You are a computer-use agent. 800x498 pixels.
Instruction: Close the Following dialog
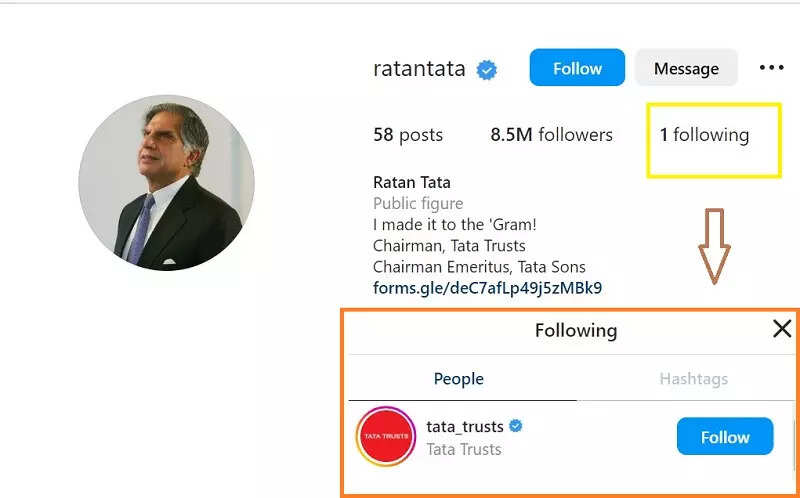[x=782, y=329]
